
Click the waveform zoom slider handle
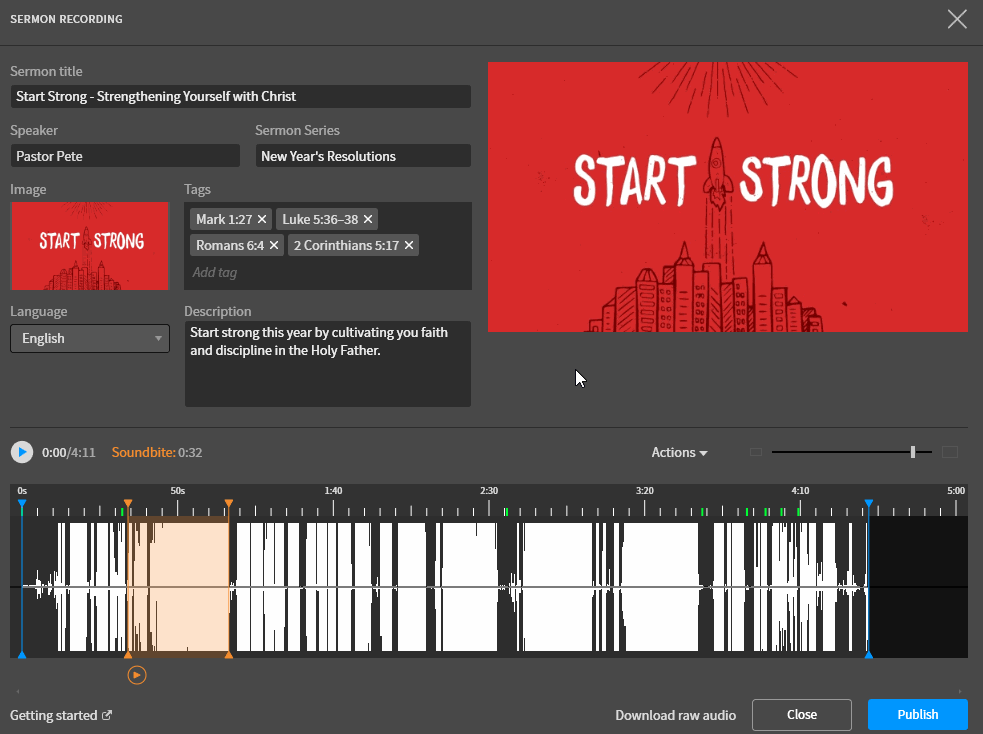pyautogui.click(x=913, y=452)
